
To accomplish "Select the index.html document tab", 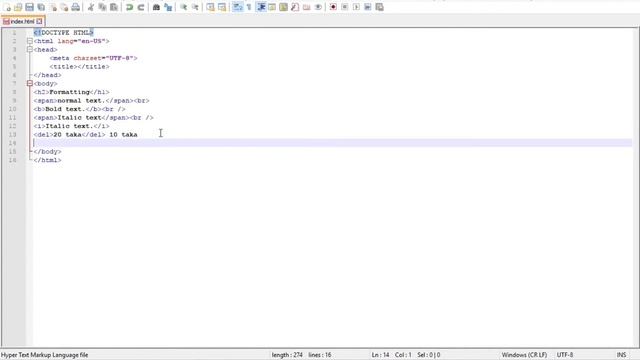I will coord(22,21).
